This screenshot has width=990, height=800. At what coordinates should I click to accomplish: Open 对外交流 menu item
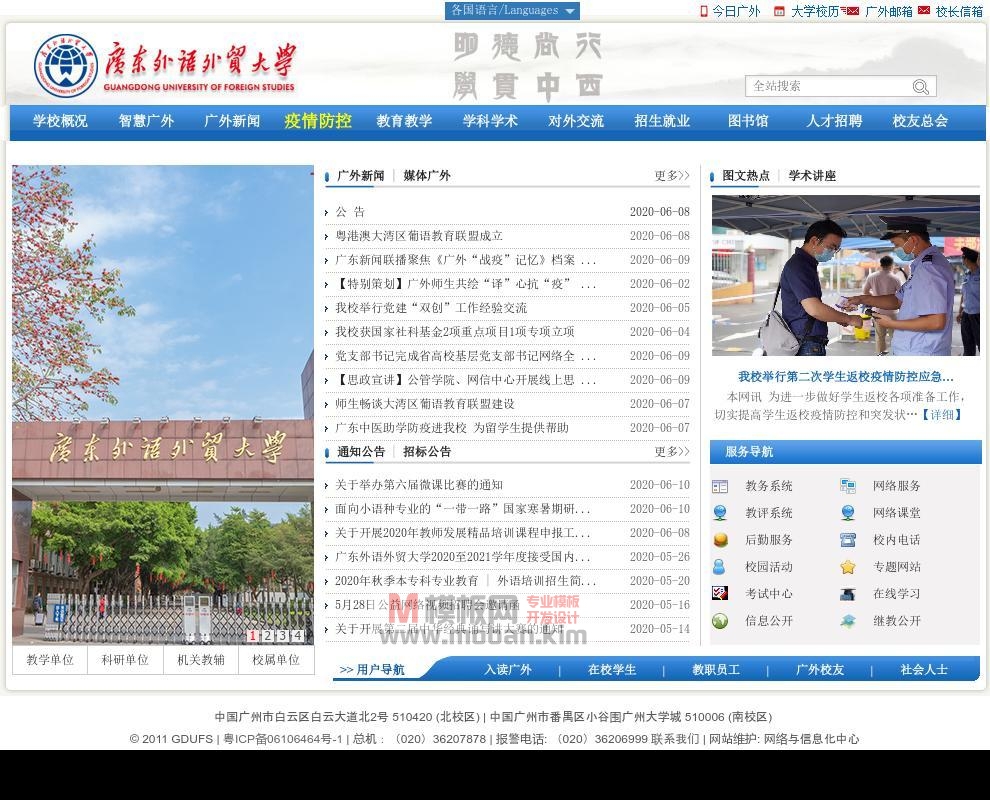(x=576, y=121)
